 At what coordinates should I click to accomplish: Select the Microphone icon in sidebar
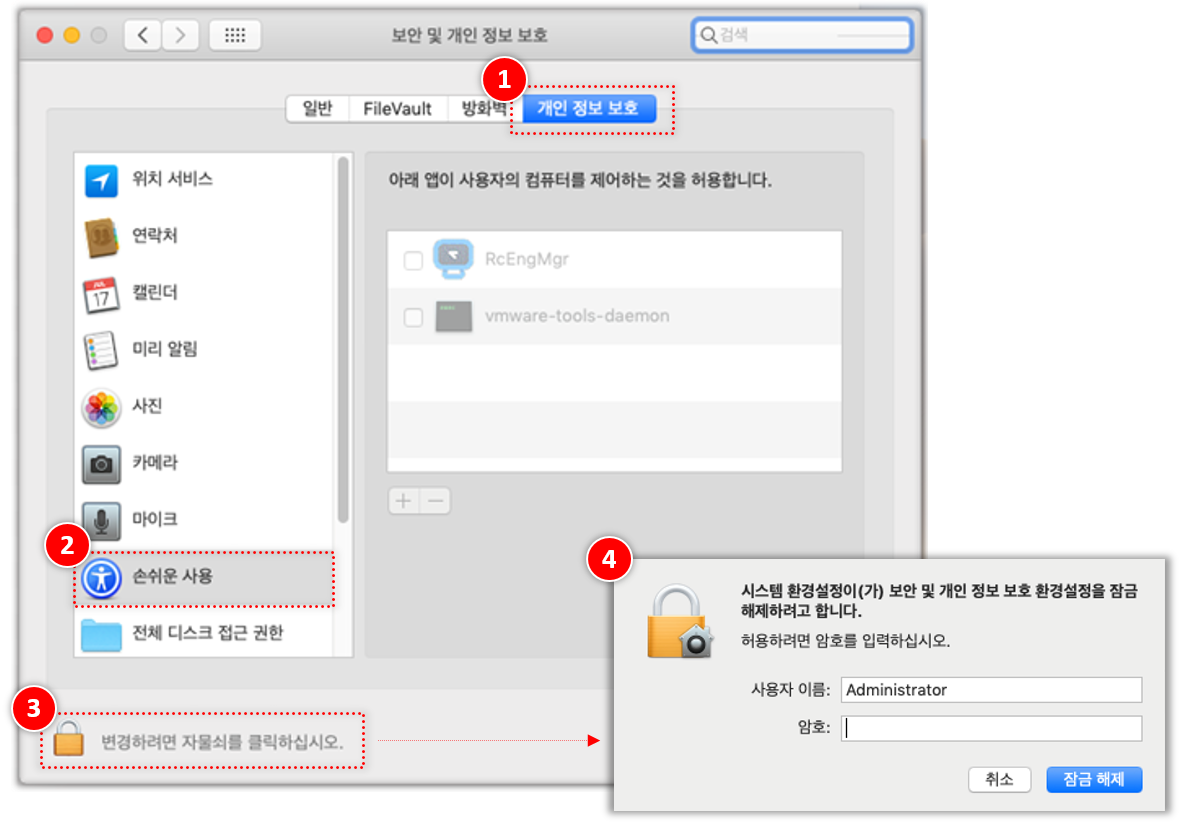coord(102,520)
